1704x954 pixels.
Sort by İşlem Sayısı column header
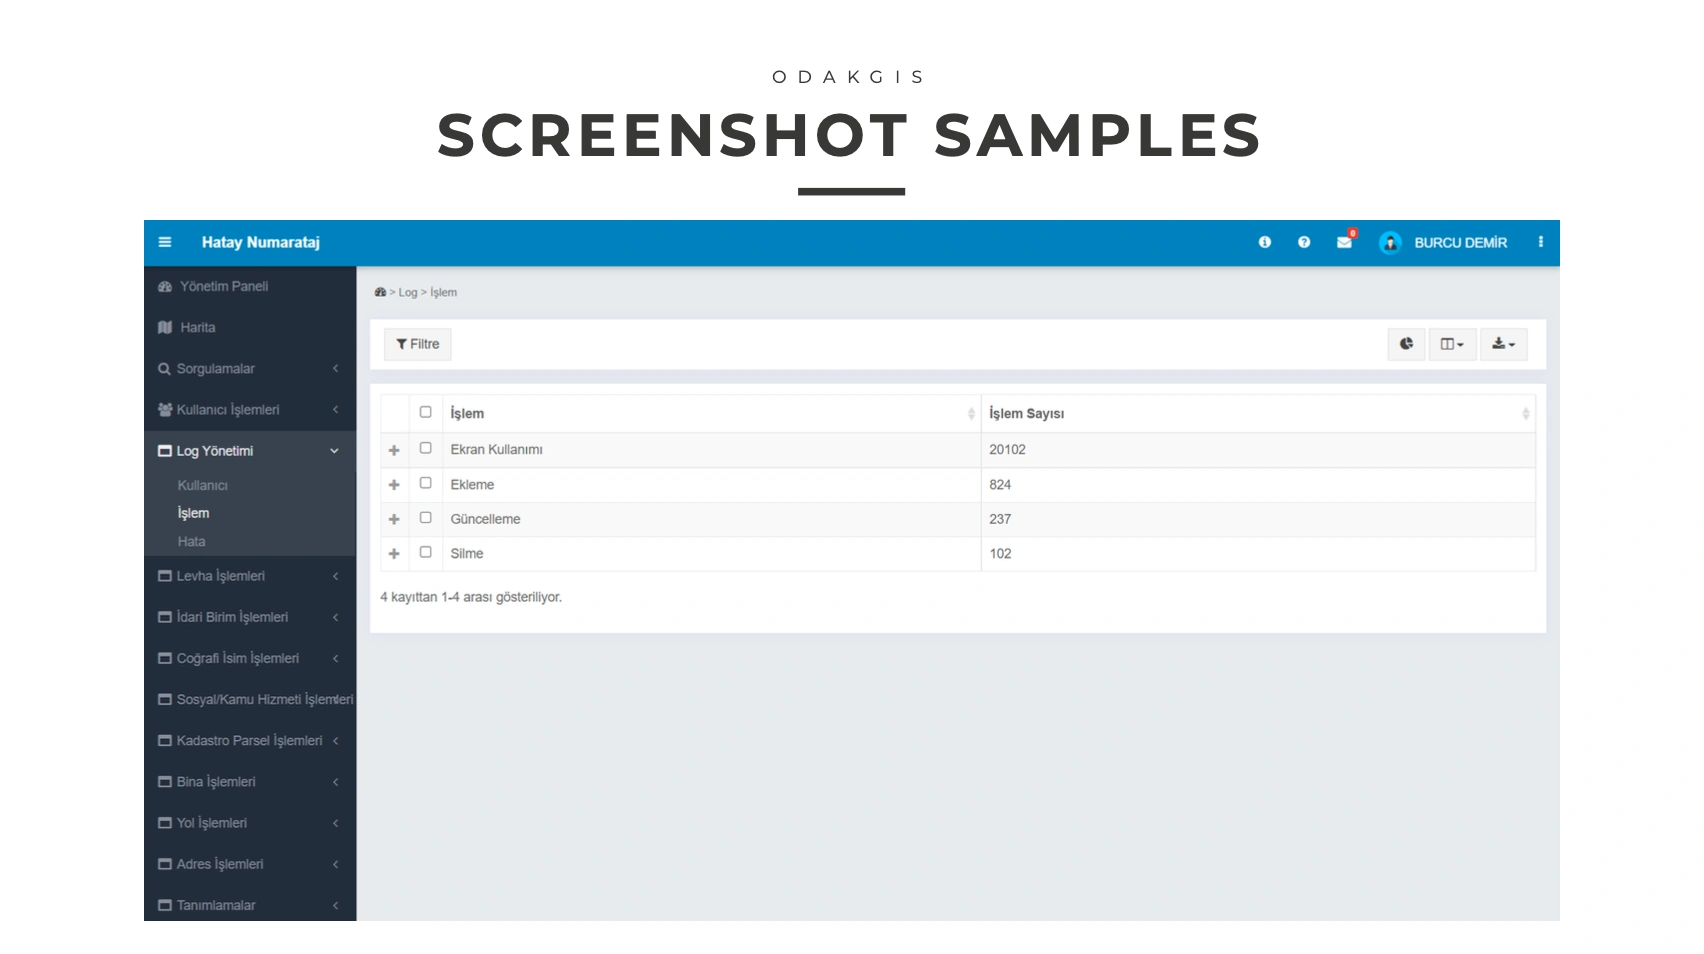tap(1027, 413)
